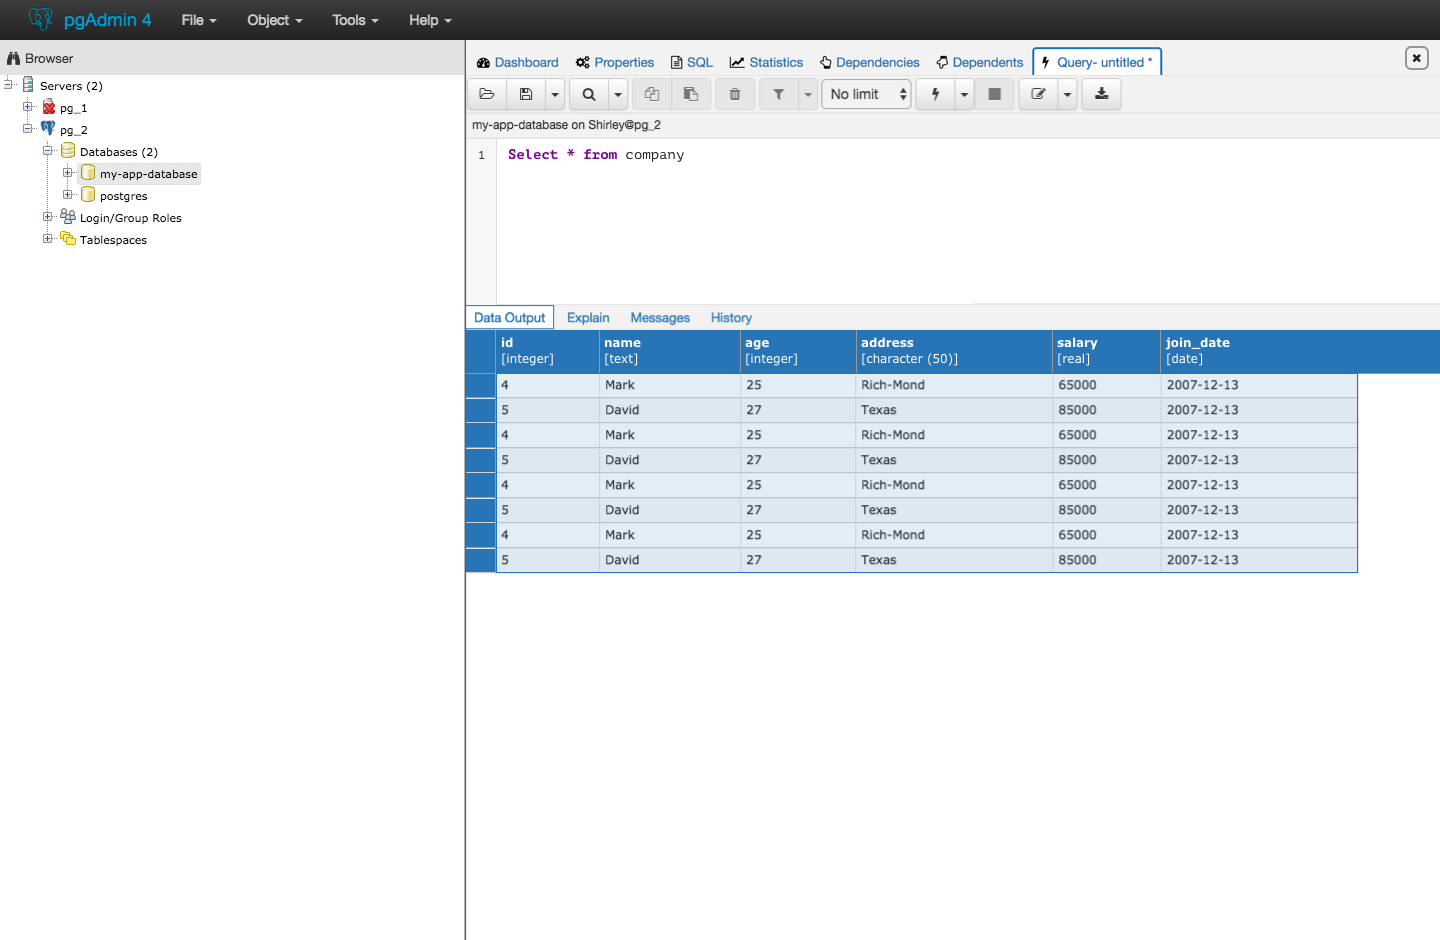1440x940 pixels.
Task: Open the No limit rows dropdown
Action: coord(866,94)
